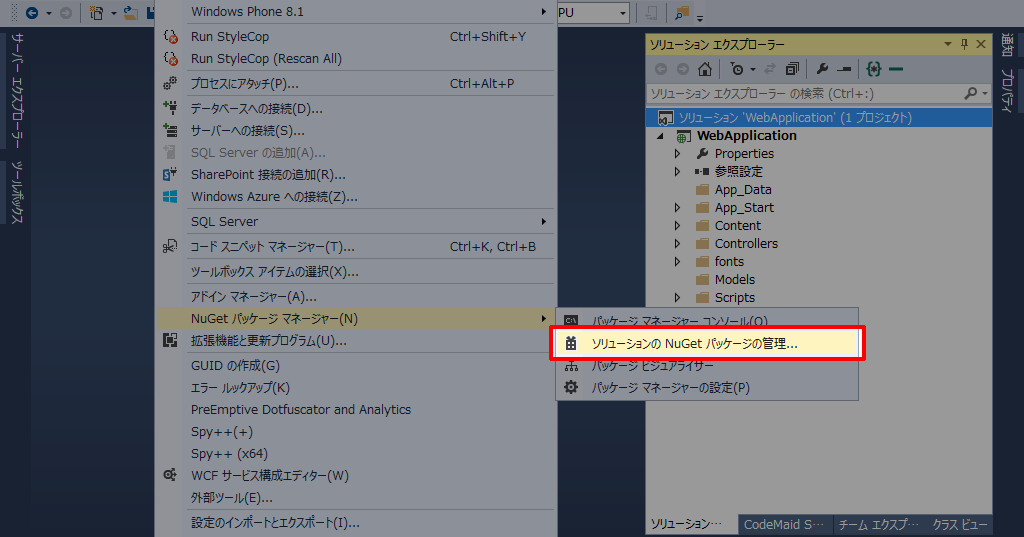Image resolution: width=1024 pixels, height=537 pixels.
Task: Expand the fonts folder arrow
Action: coord(677,261)
